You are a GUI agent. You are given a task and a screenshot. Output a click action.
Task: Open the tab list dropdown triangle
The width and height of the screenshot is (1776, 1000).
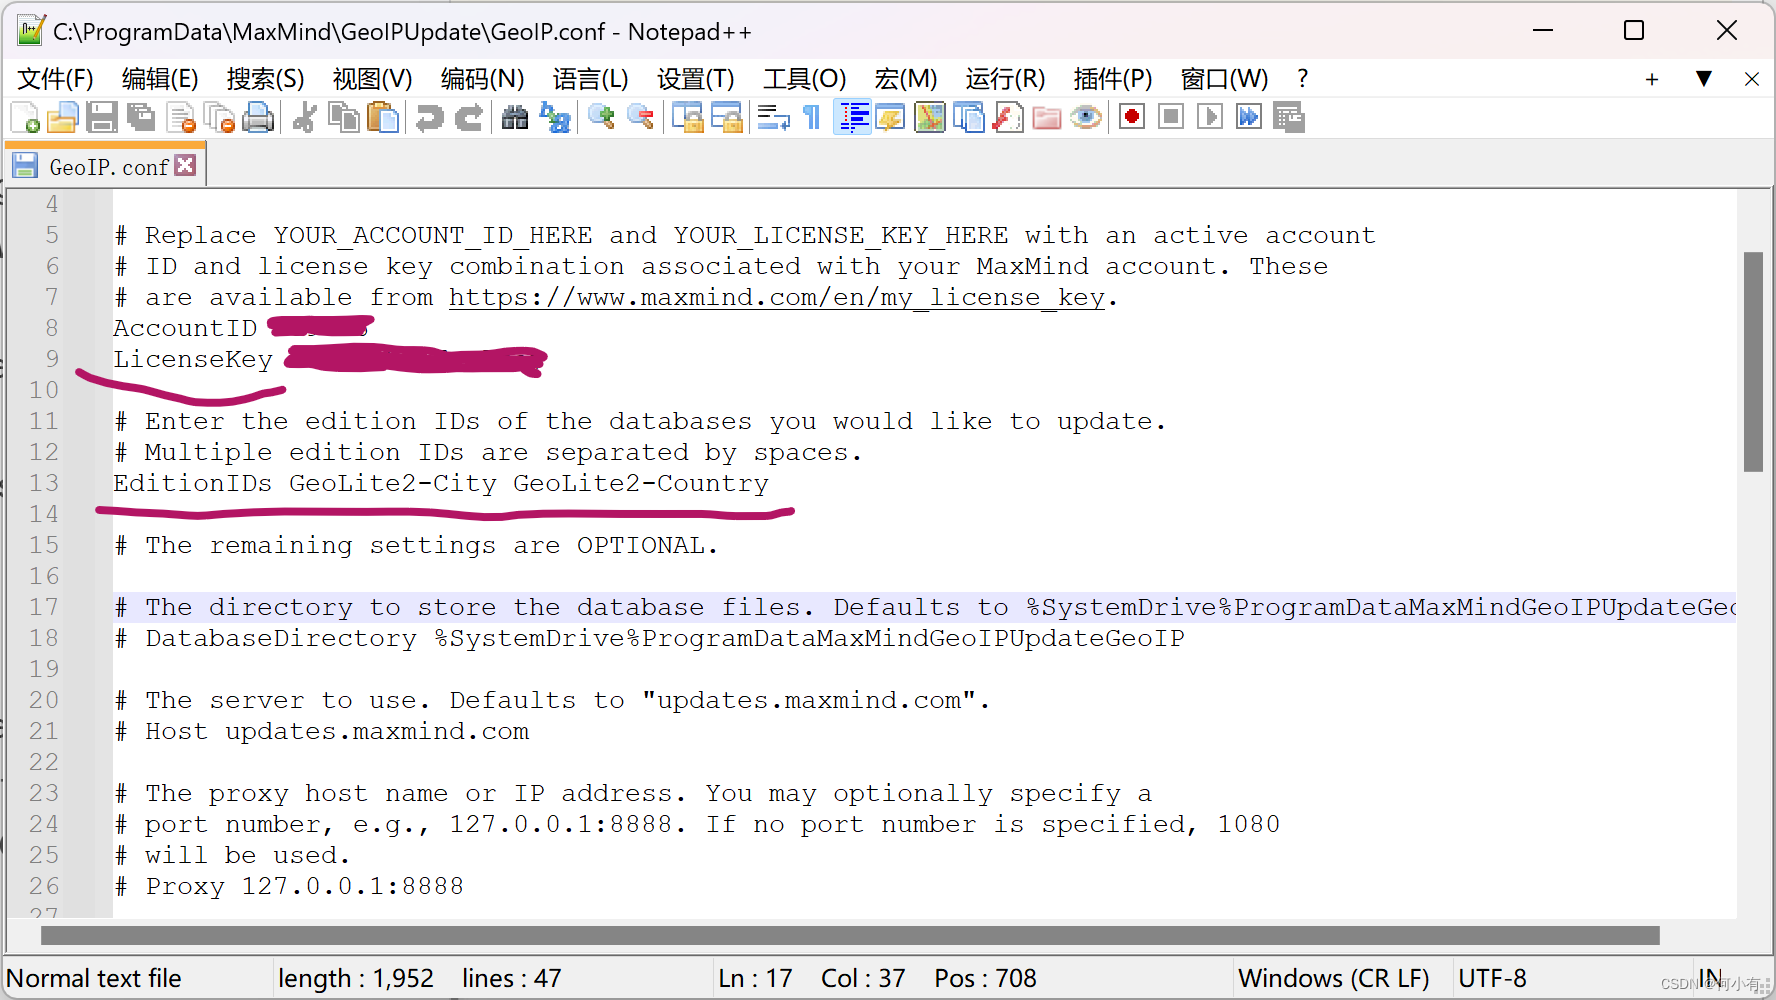coord(1704,79)
